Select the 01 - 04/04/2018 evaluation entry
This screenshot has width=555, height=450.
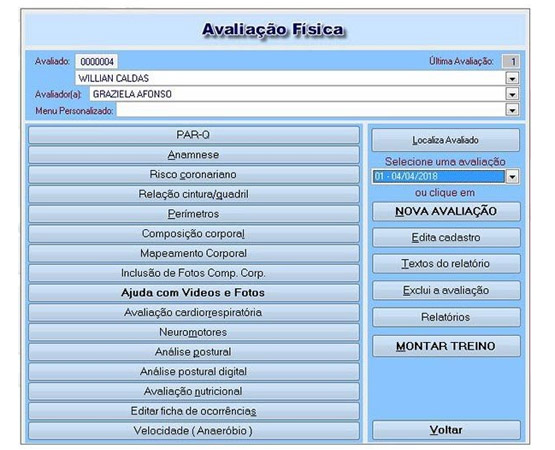click(439, 176)
